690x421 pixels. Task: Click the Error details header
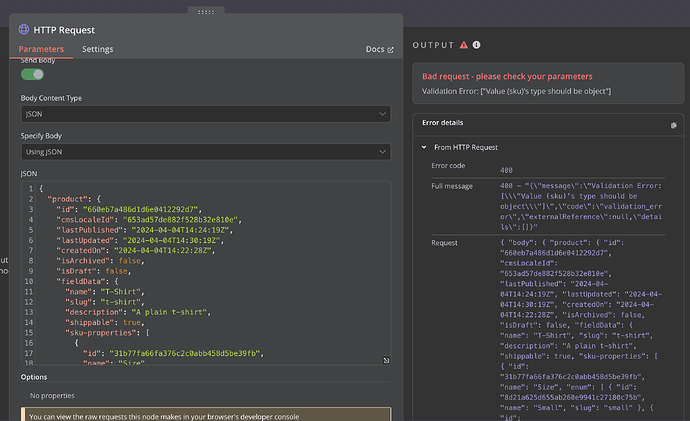[443, 123]
